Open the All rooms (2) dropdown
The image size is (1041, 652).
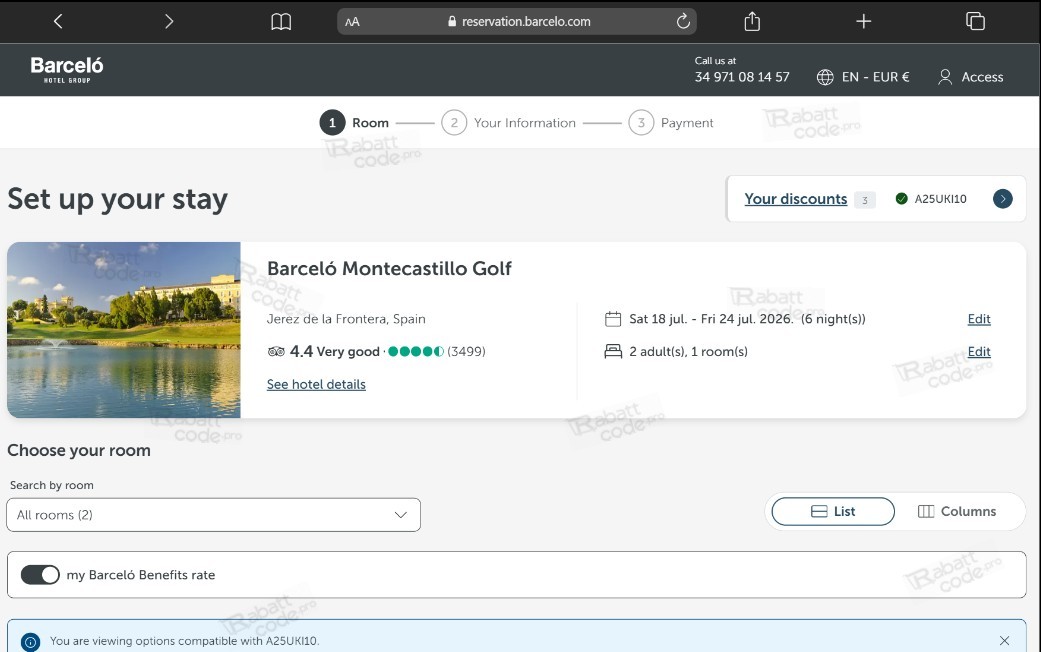click(x=213, y=515)
